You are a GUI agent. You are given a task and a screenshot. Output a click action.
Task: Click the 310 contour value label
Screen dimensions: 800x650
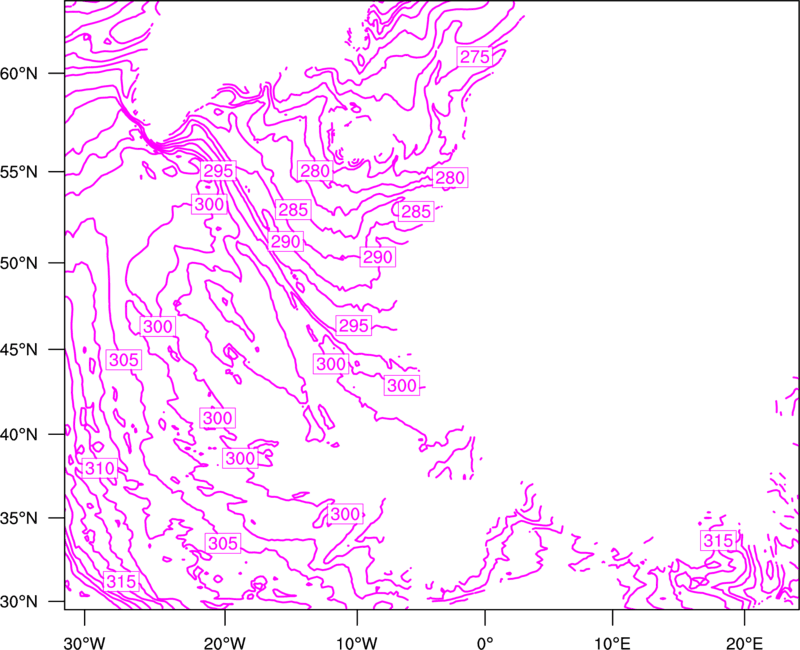click(99, 468)
